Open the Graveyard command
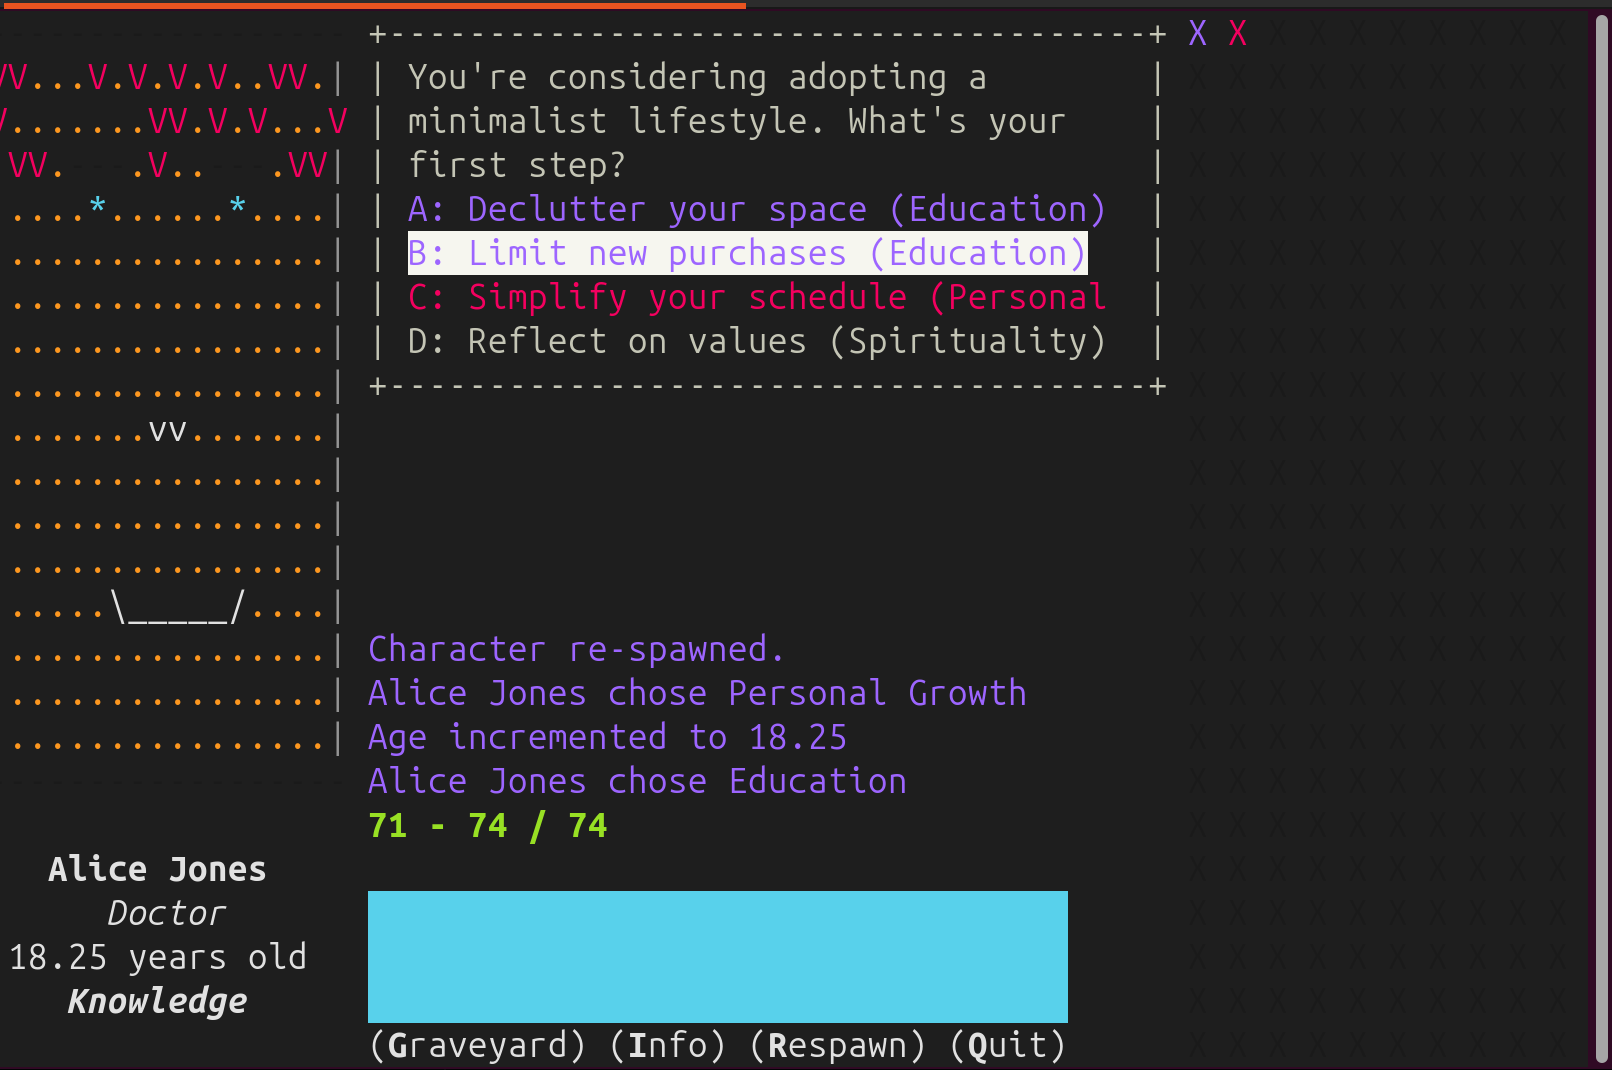The height and width of the screenshot is (1070, 1612). point(478,1045)
